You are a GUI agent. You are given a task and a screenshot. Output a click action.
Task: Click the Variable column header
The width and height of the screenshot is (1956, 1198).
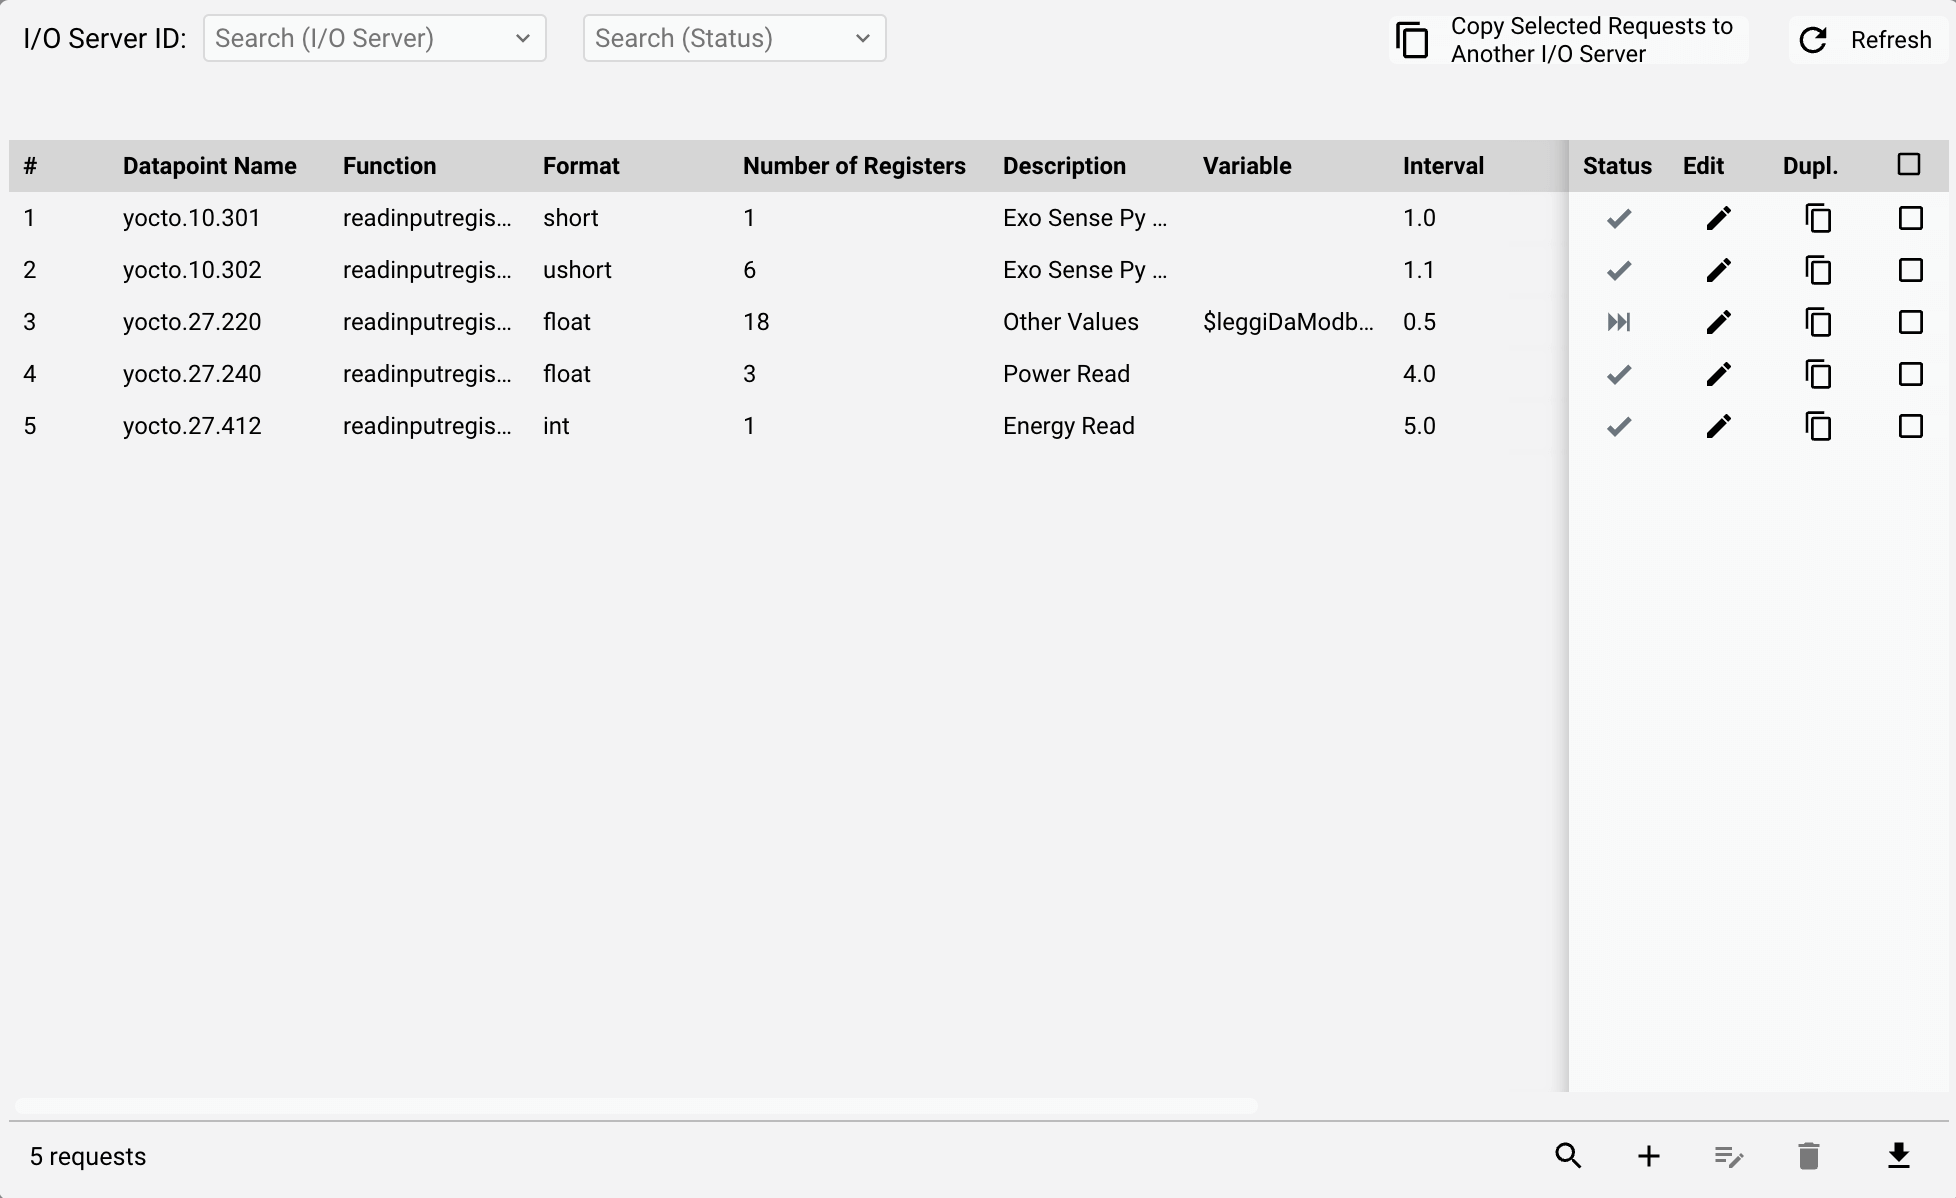click(x=1247, y=166)
